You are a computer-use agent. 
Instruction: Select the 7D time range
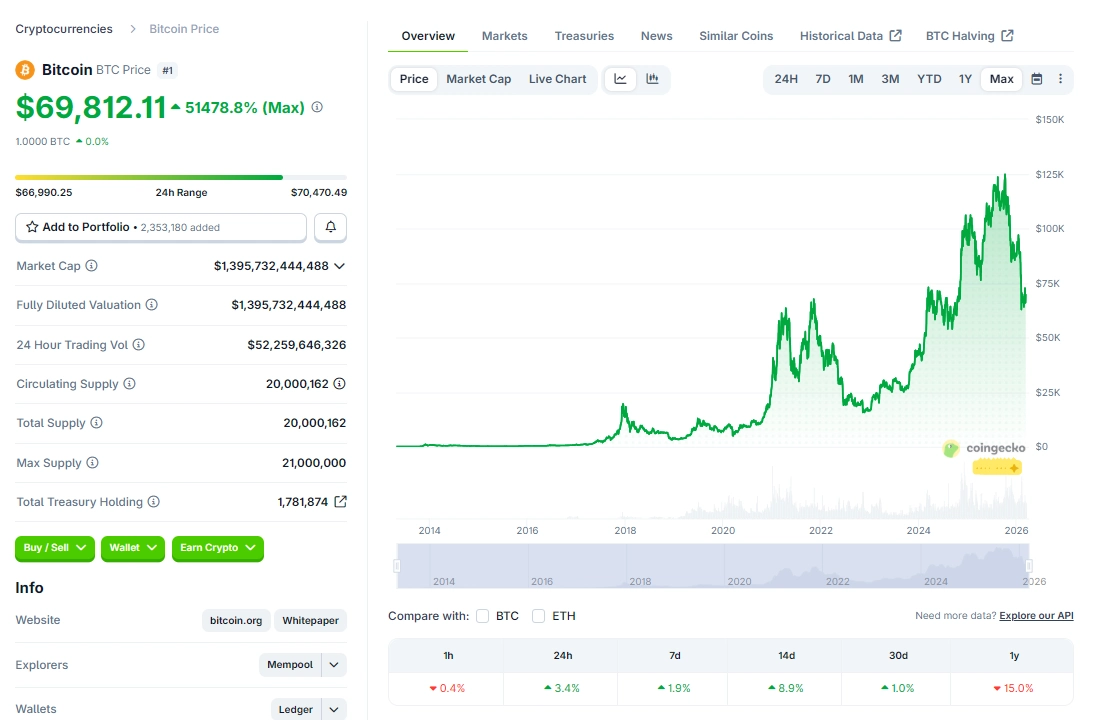pos(822,78)
